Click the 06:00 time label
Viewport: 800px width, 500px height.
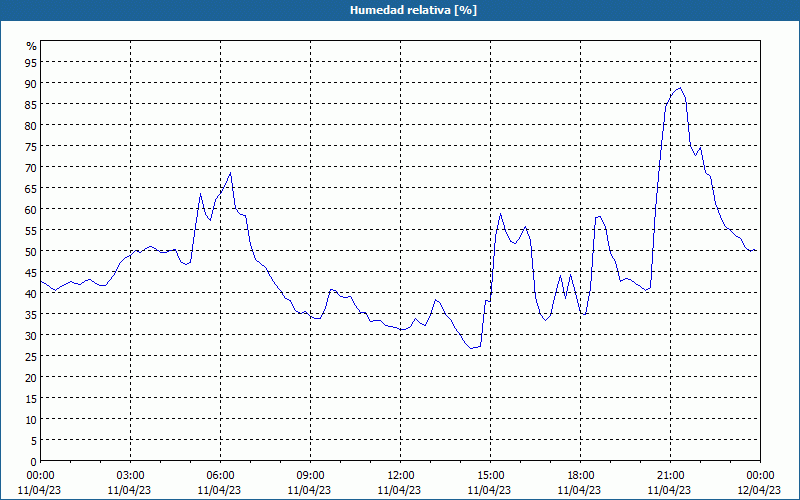click(220, 476)
